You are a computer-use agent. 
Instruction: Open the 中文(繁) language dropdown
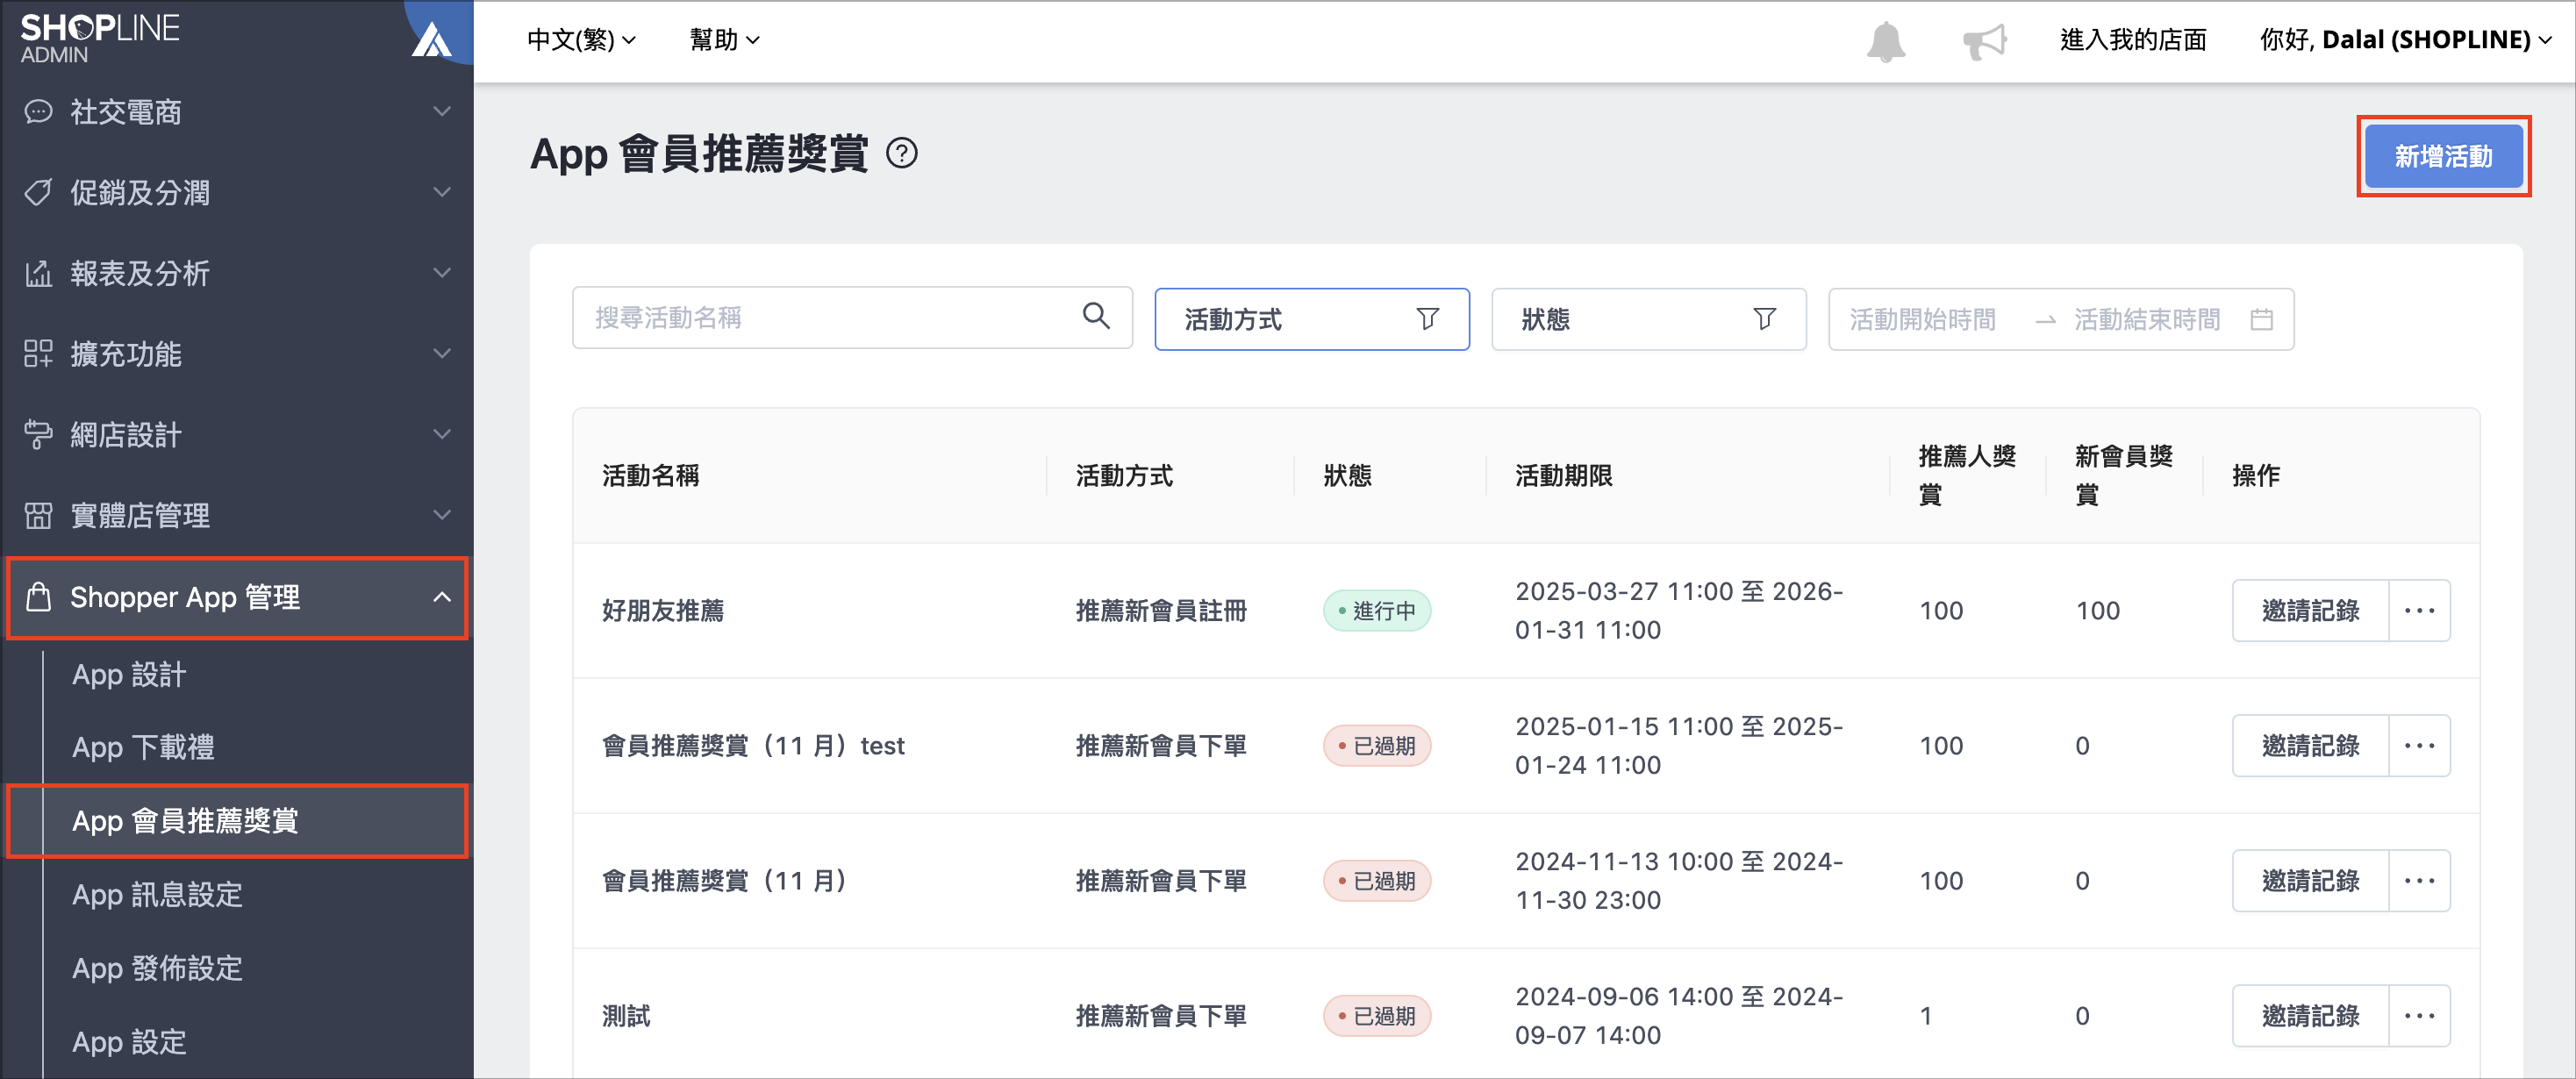coord(581,40)
